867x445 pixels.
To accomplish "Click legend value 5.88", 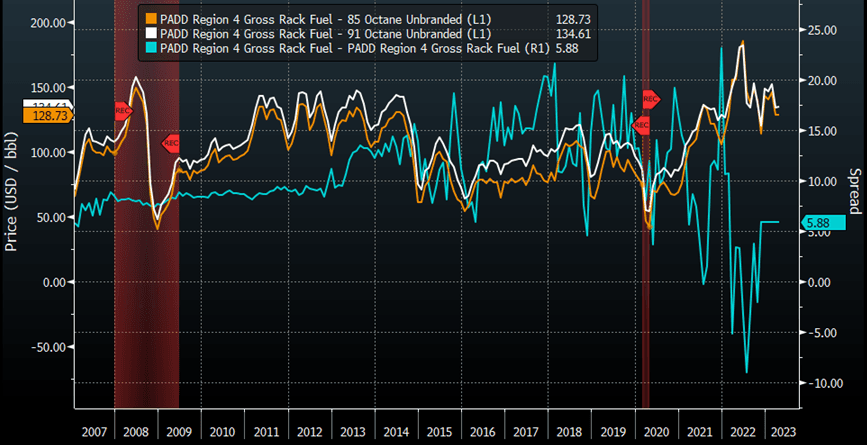I will tap(565, 49).
